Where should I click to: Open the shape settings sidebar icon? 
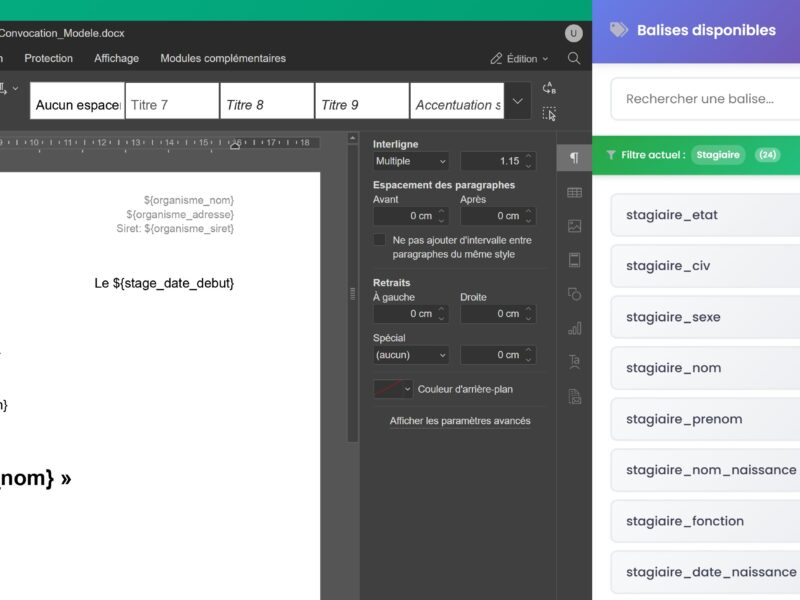click(574, 294)
